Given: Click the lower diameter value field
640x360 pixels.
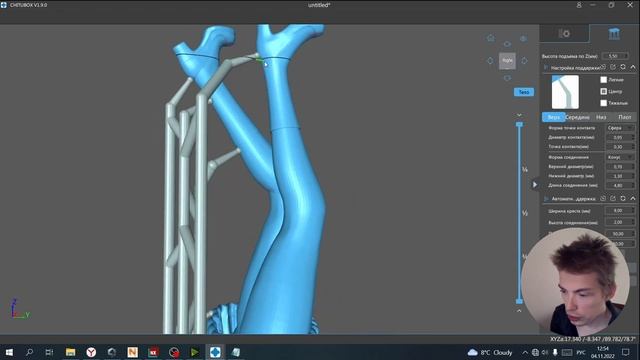Looking at the screenshot, I should pyautogui.click(x=620, y=176).
